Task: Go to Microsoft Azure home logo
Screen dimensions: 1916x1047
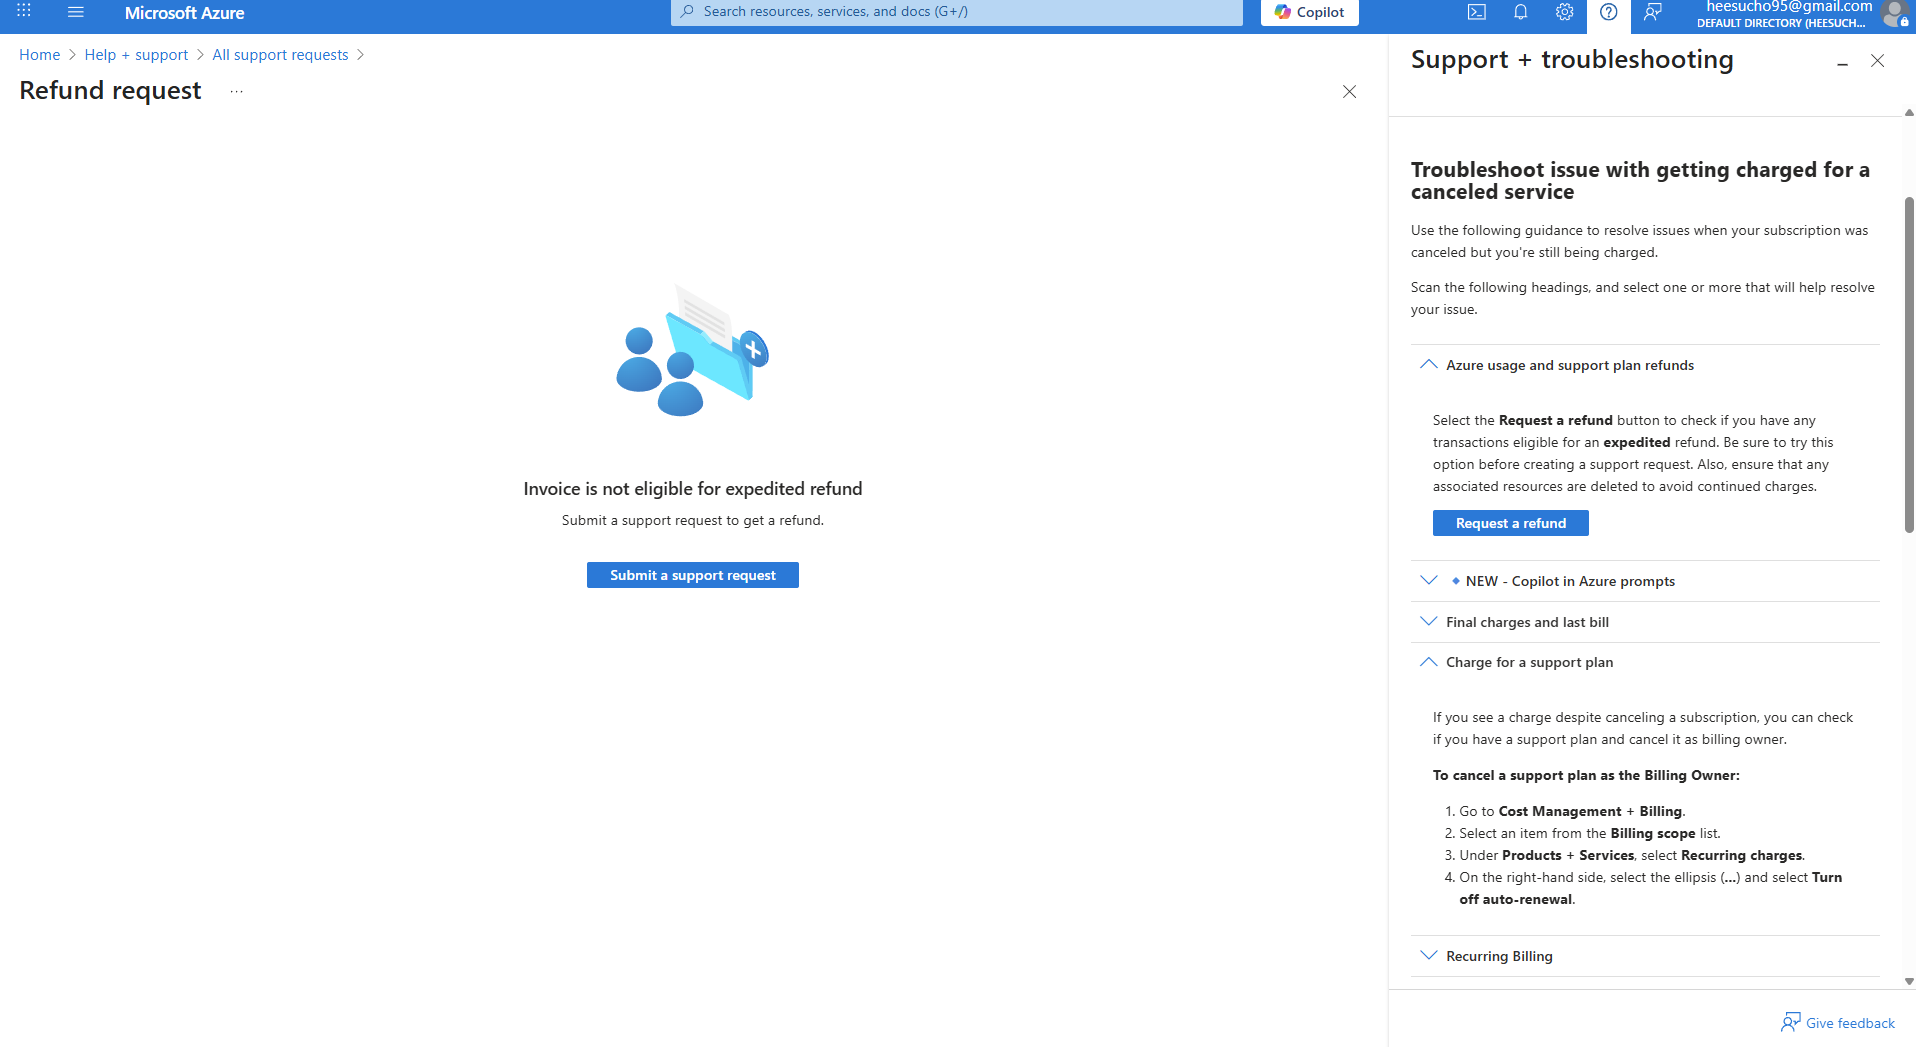Action: coord(184,13)
